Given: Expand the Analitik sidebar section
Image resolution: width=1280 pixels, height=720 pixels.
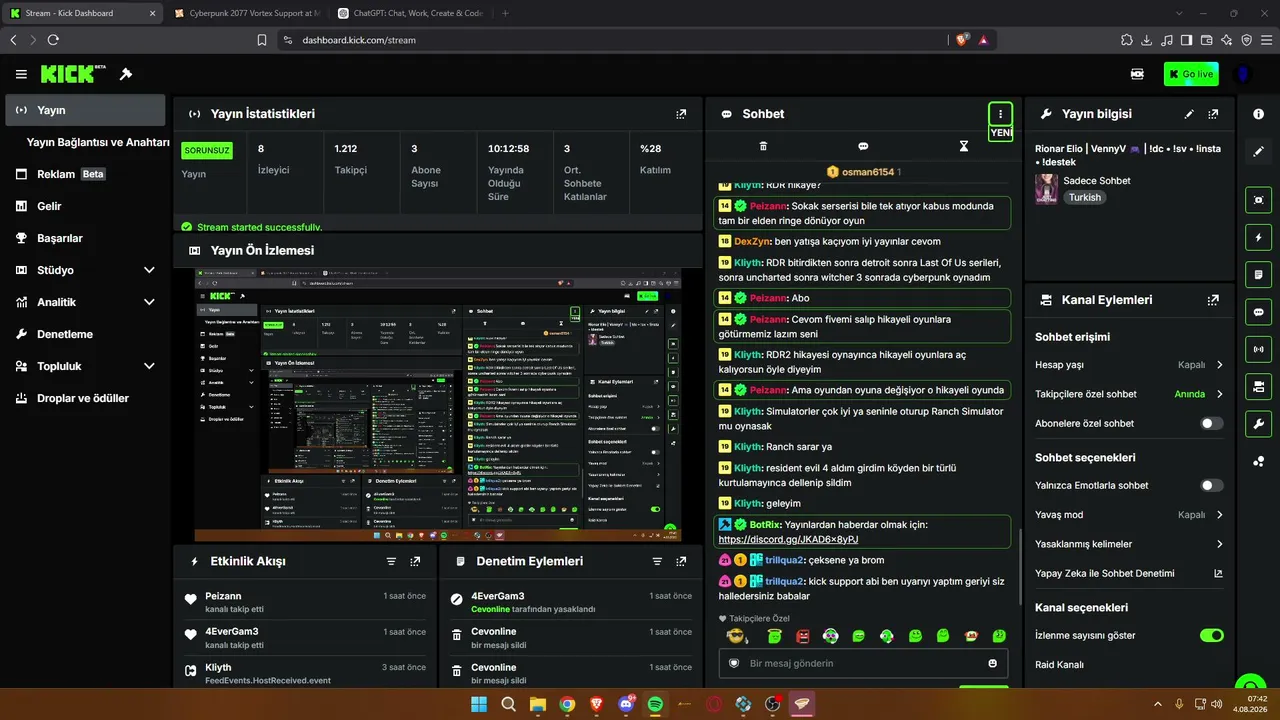Looking at the screenshot, I should (x=149, y=302).
